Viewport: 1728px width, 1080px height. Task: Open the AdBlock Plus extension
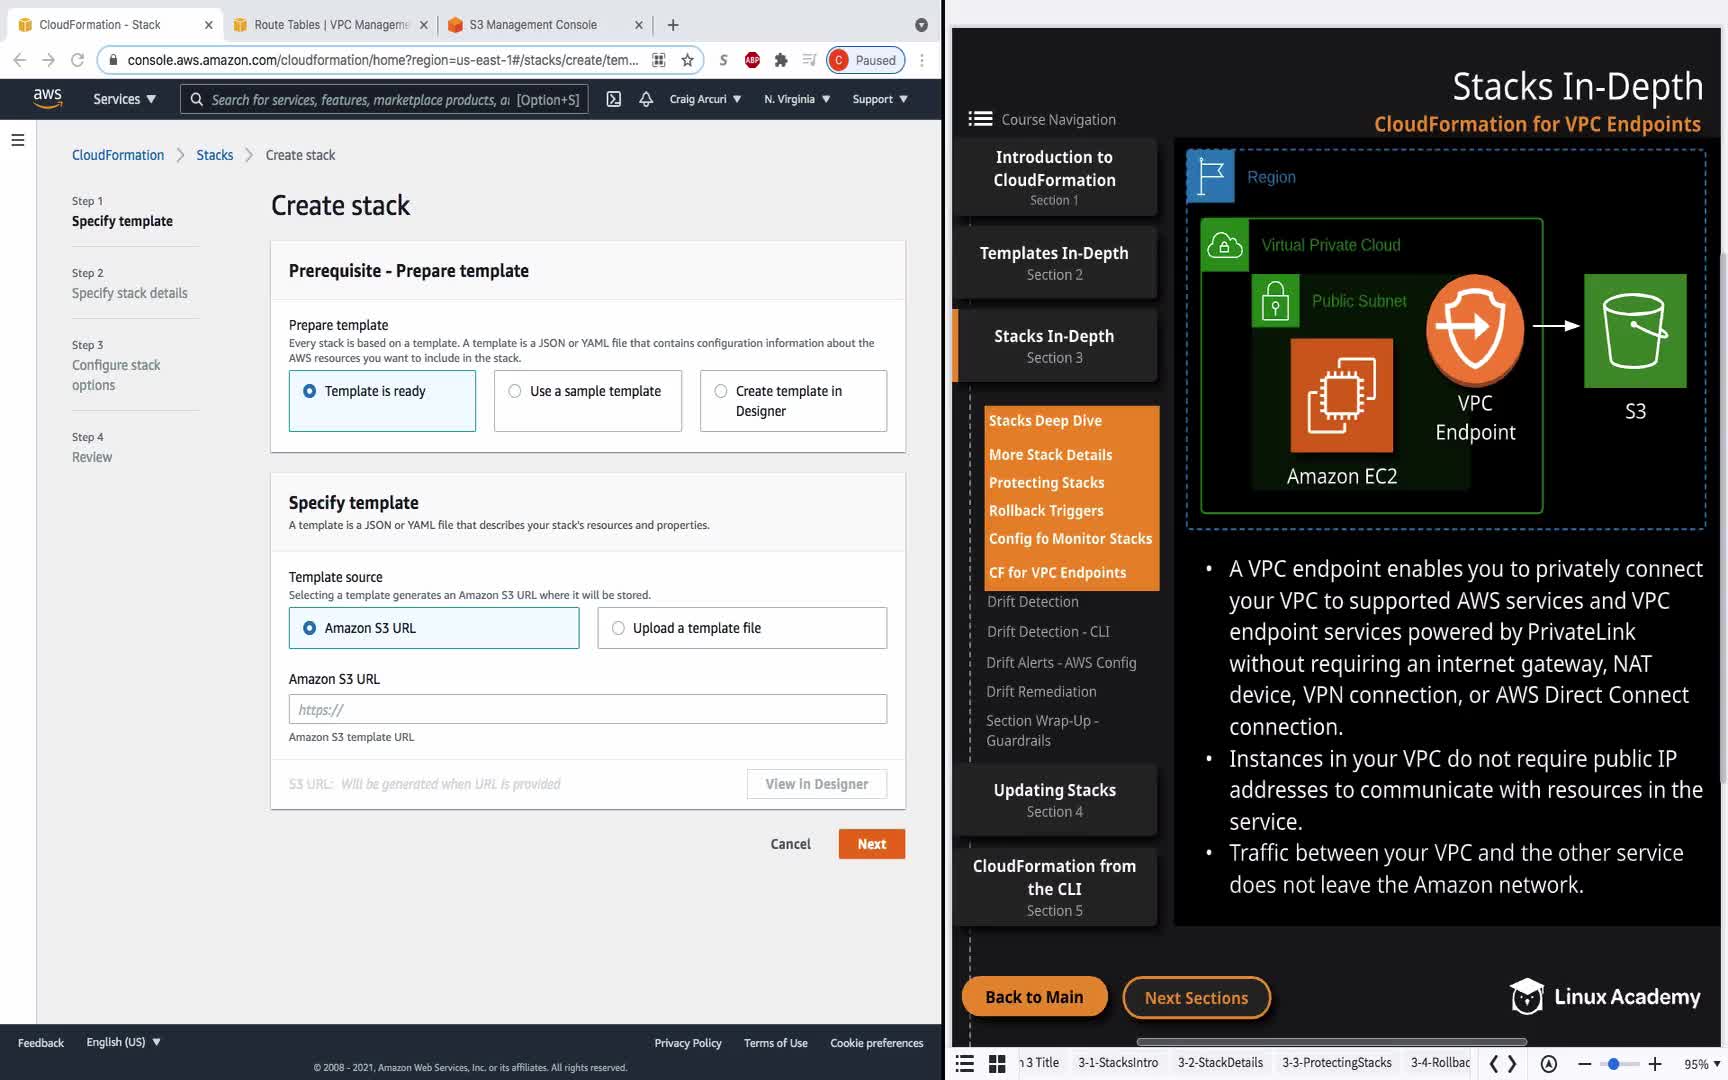coord(752,60)
